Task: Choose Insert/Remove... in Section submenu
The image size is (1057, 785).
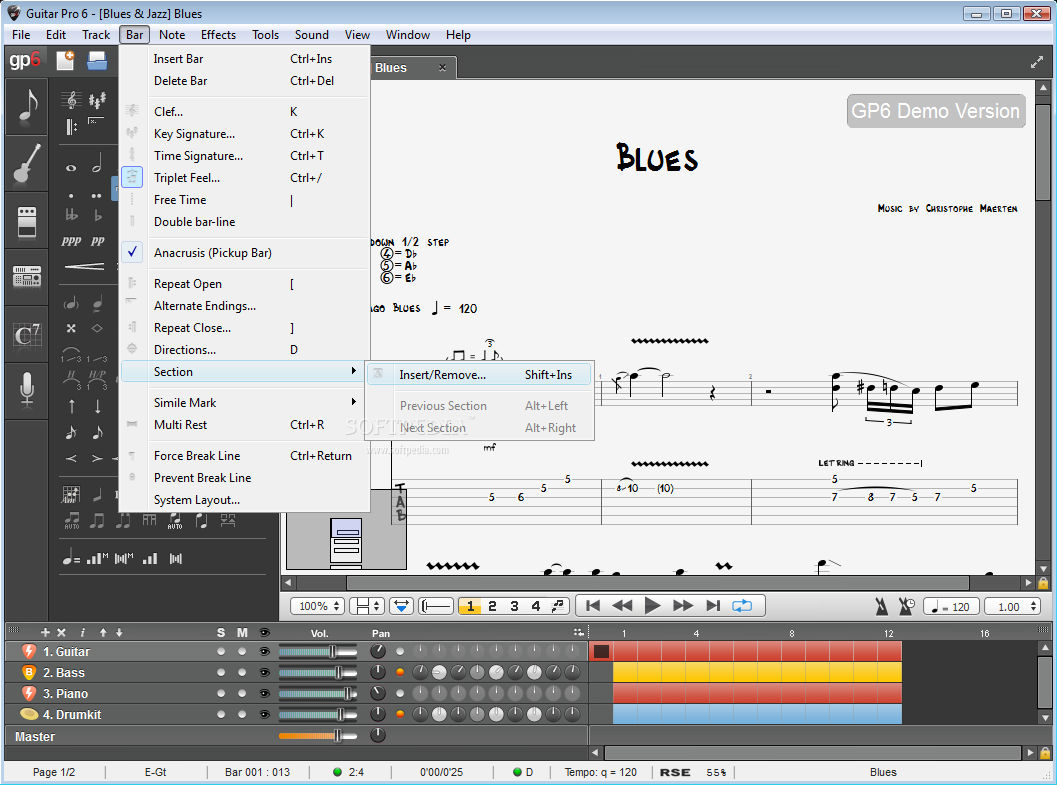Action: point(479,375)
